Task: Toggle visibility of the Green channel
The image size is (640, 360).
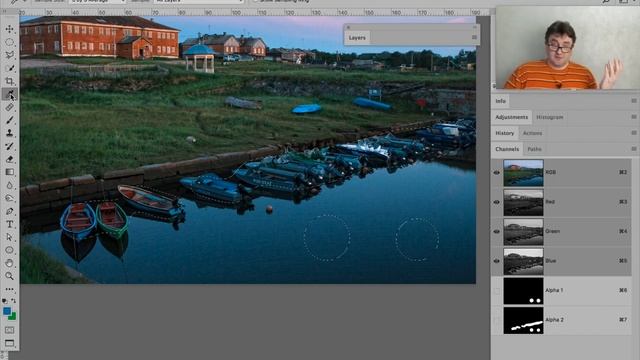Action: (x=497, y=231)
